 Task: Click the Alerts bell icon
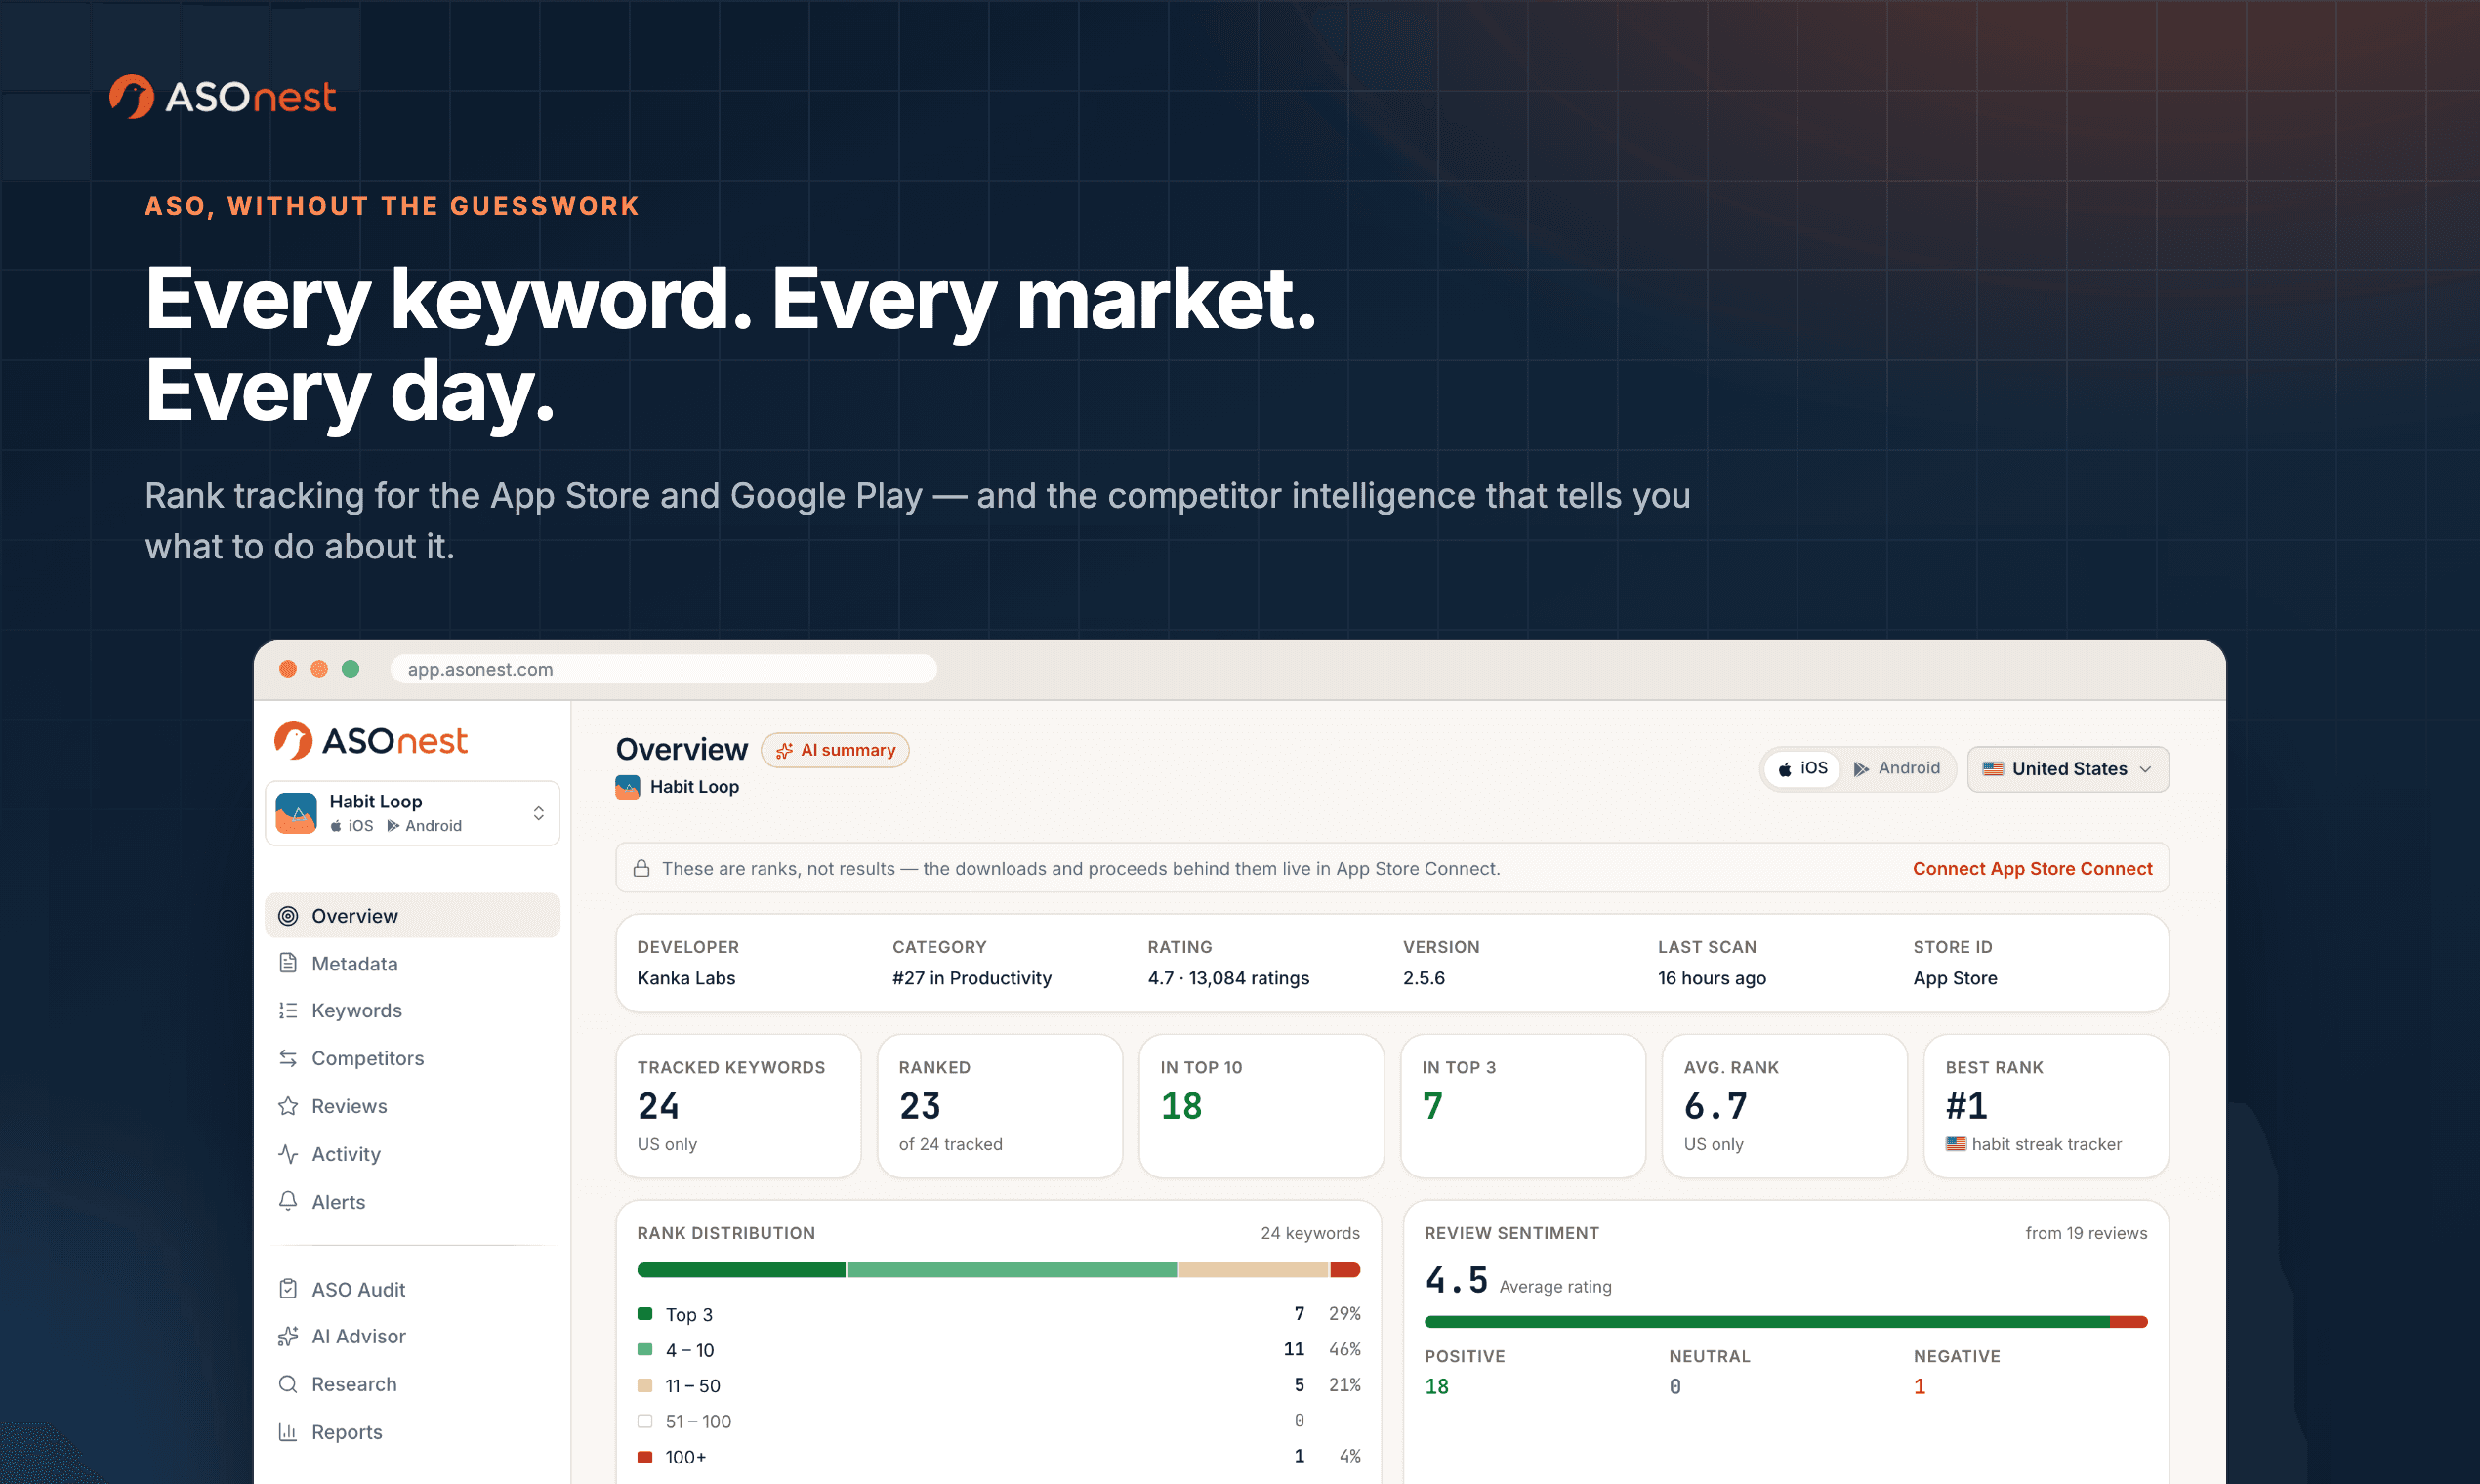pyautogui.click(x=288, y=1201)
